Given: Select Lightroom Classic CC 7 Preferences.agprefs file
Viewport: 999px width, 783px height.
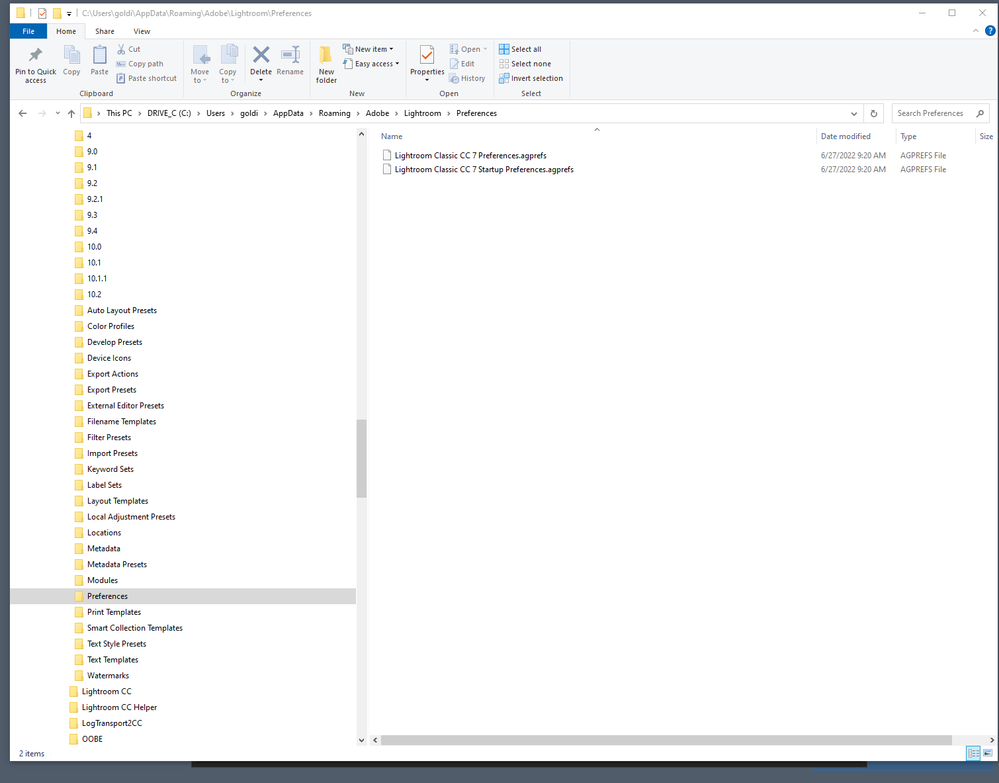Looking at the screenshot, I should [470, 155].
